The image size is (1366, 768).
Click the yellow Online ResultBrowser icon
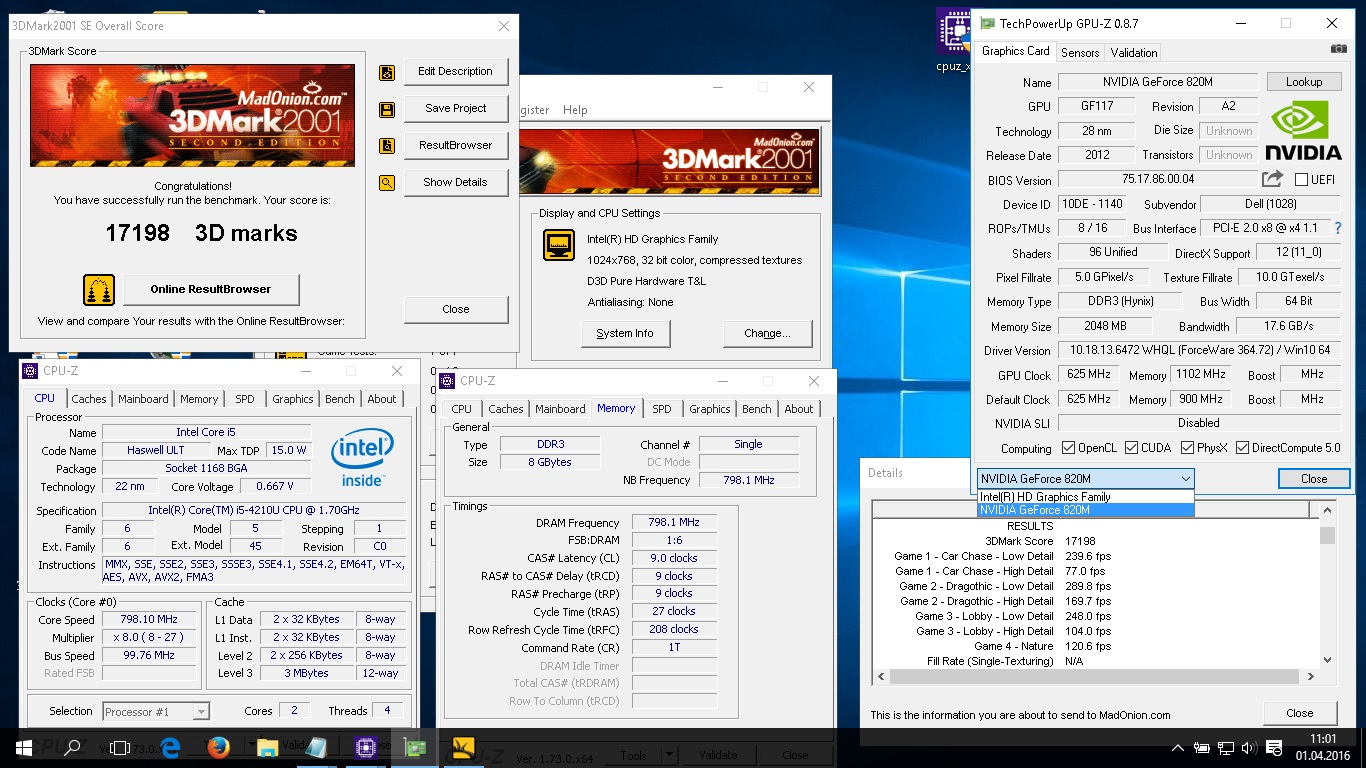coord(99,290)
